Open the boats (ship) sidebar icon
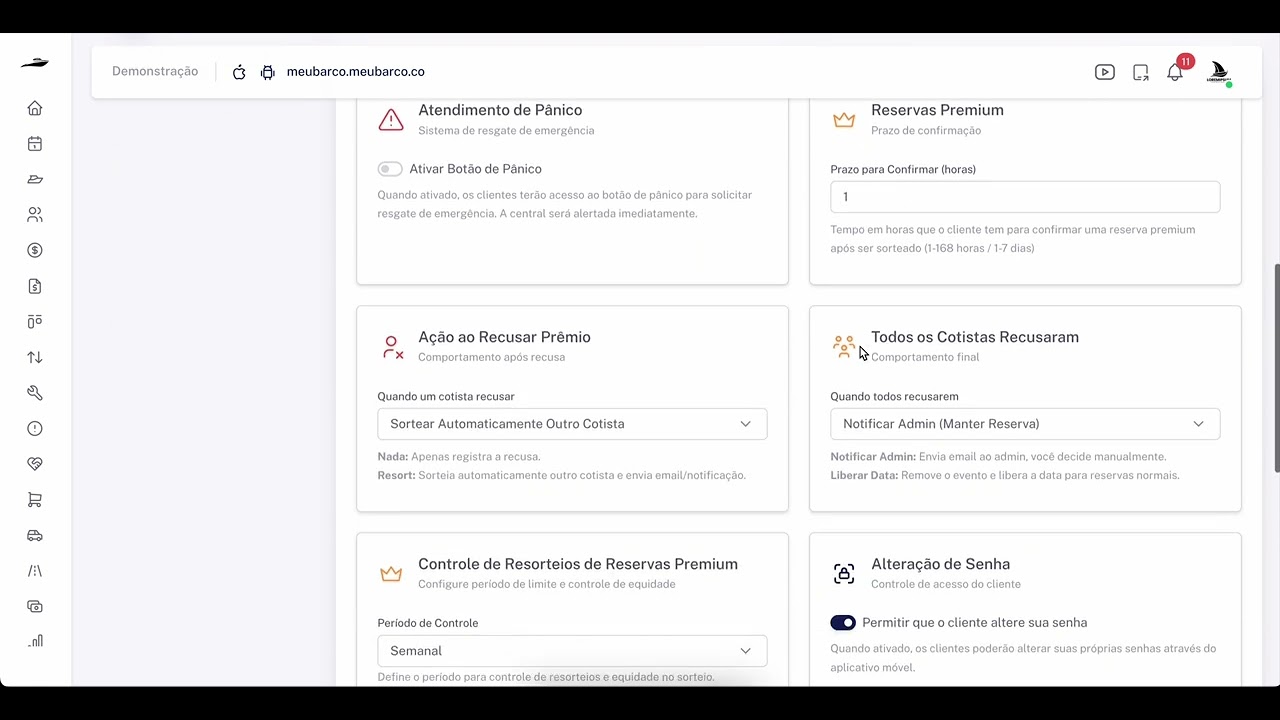 point(35,179)
